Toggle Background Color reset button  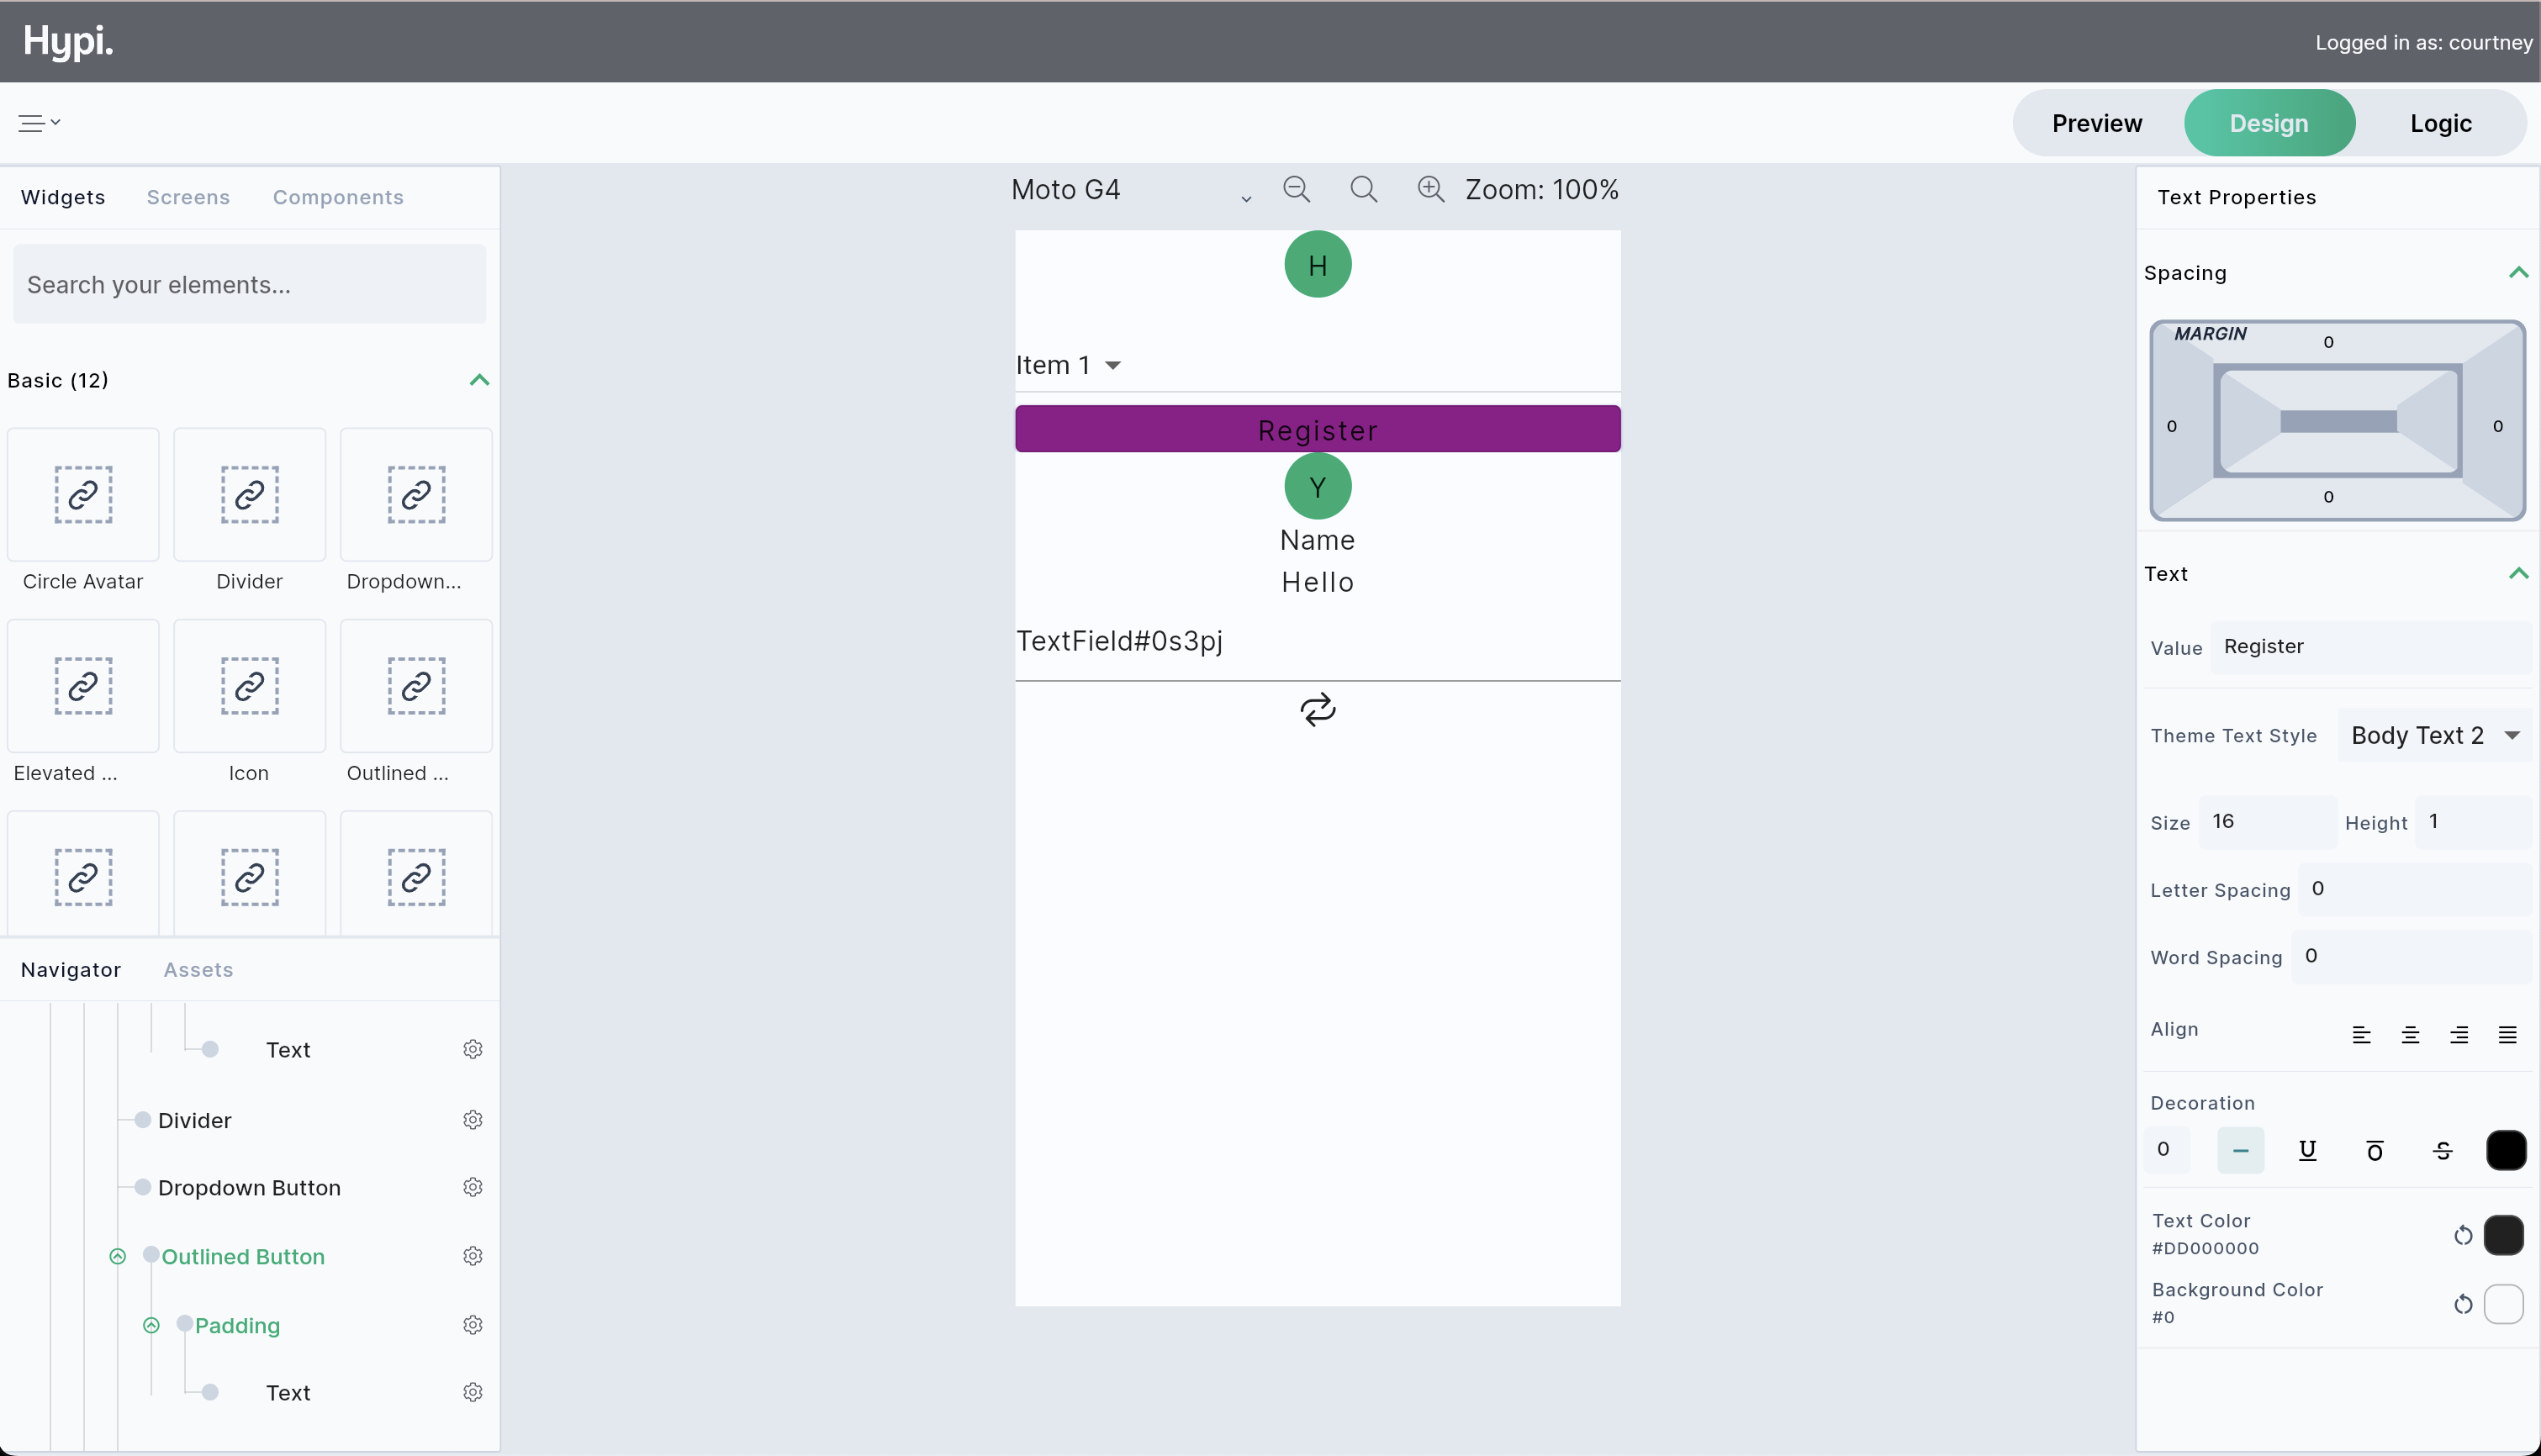point(2464,1304)
